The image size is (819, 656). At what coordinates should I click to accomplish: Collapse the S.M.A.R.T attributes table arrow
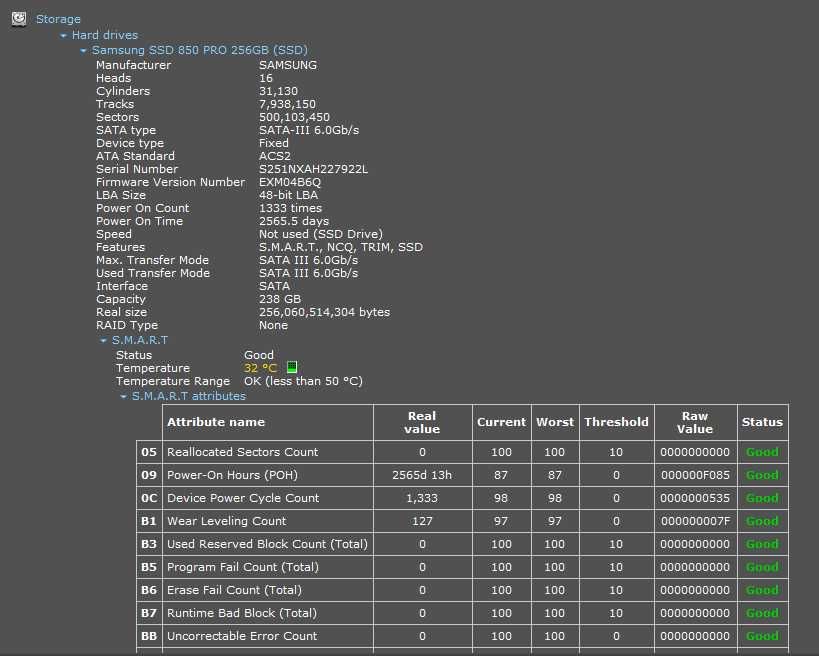123,397
